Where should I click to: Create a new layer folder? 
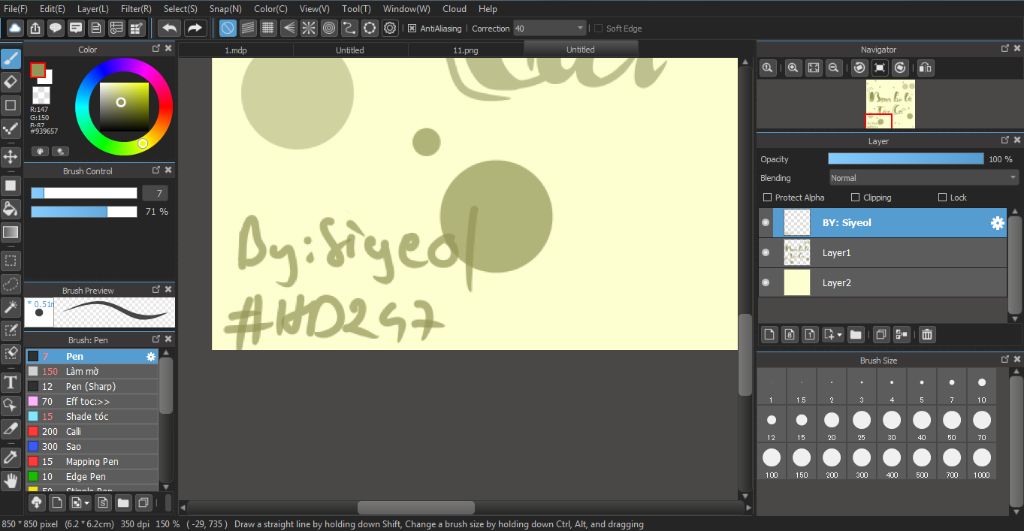856,334
